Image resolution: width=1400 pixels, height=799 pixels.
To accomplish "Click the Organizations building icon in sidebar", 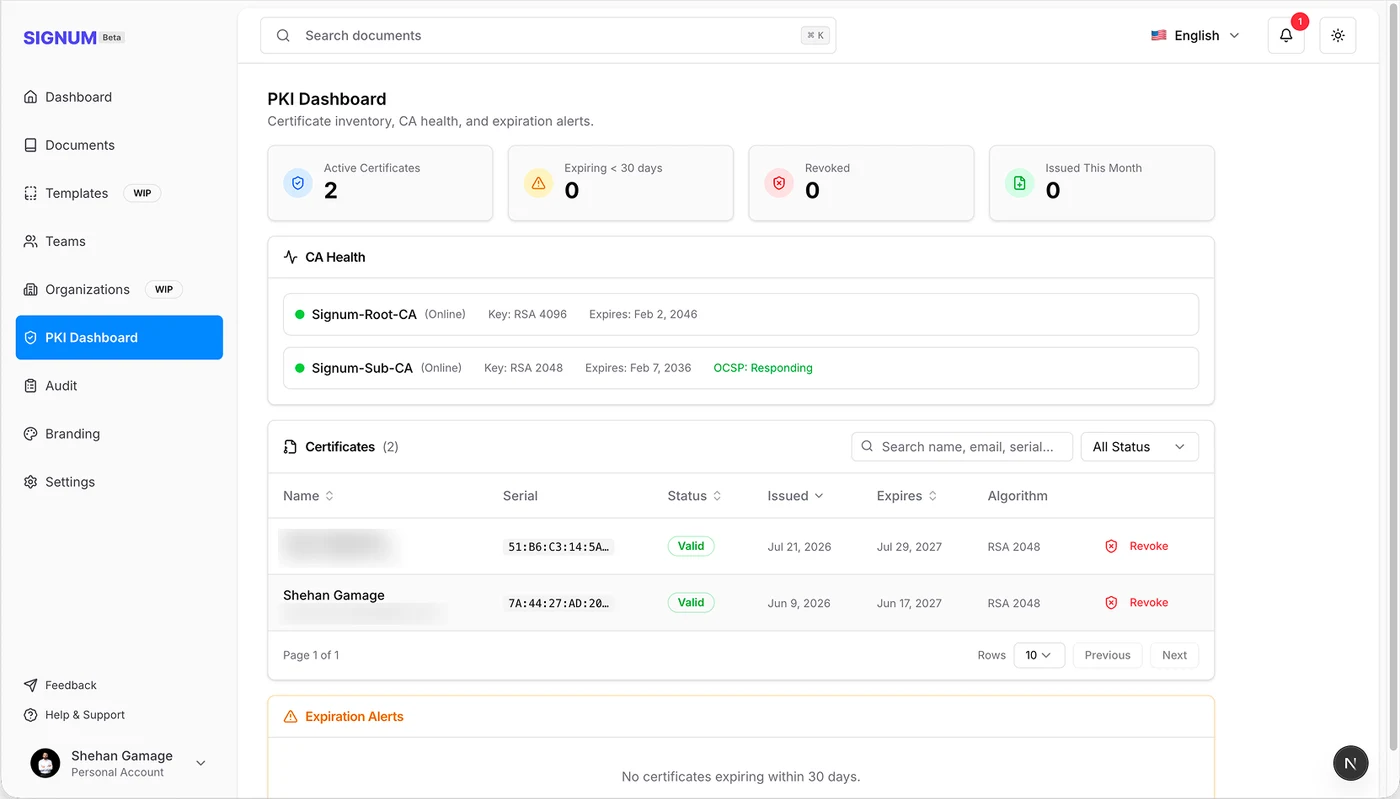I will tap(30, 289).
